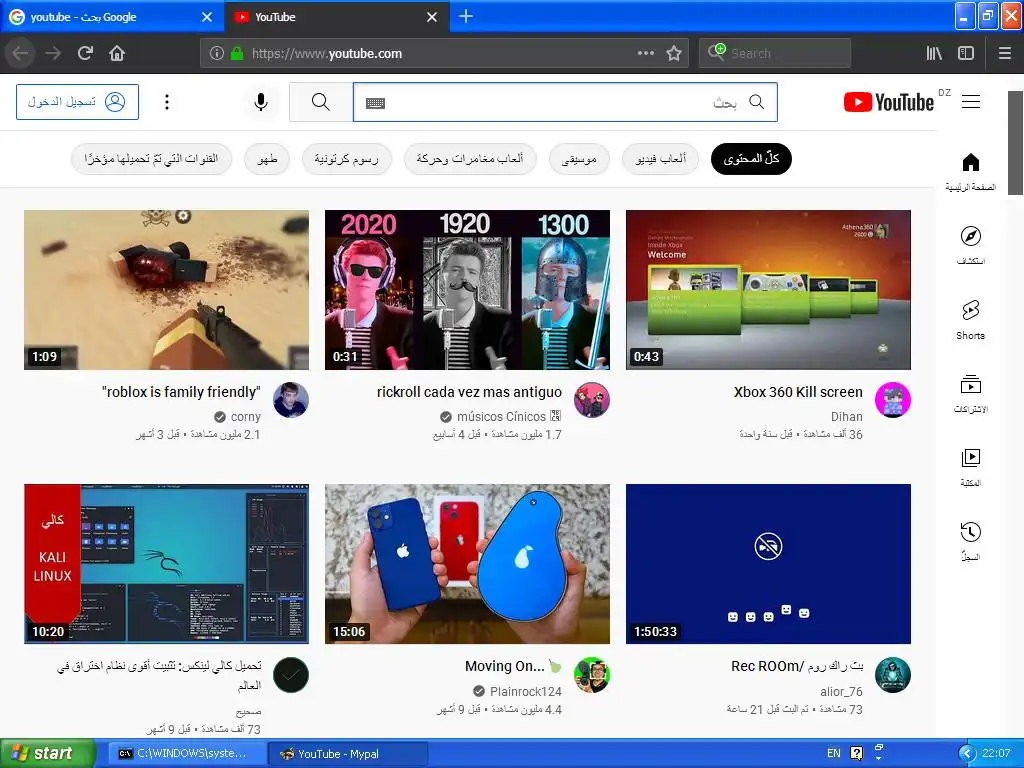Open the corny channel name
1024x768 pixels.
[x=246, y=417]
